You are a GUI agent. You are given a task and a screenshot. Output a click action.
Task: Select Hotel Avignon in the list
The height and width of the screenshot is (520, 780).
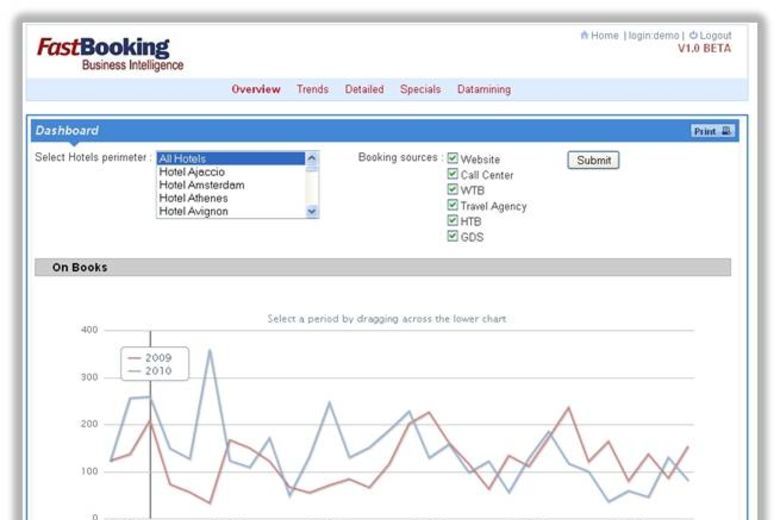pos(231,211)
